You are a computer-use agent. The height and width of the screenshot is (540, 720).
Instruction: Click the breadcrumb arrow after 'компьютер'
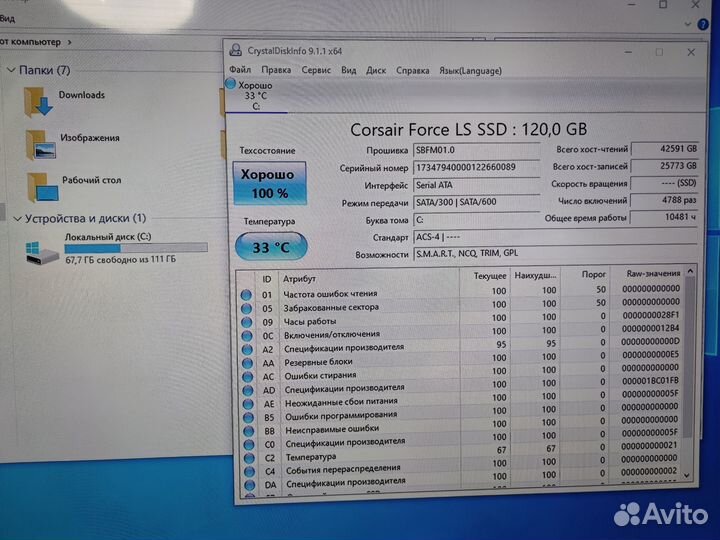(x=69, y=42)
